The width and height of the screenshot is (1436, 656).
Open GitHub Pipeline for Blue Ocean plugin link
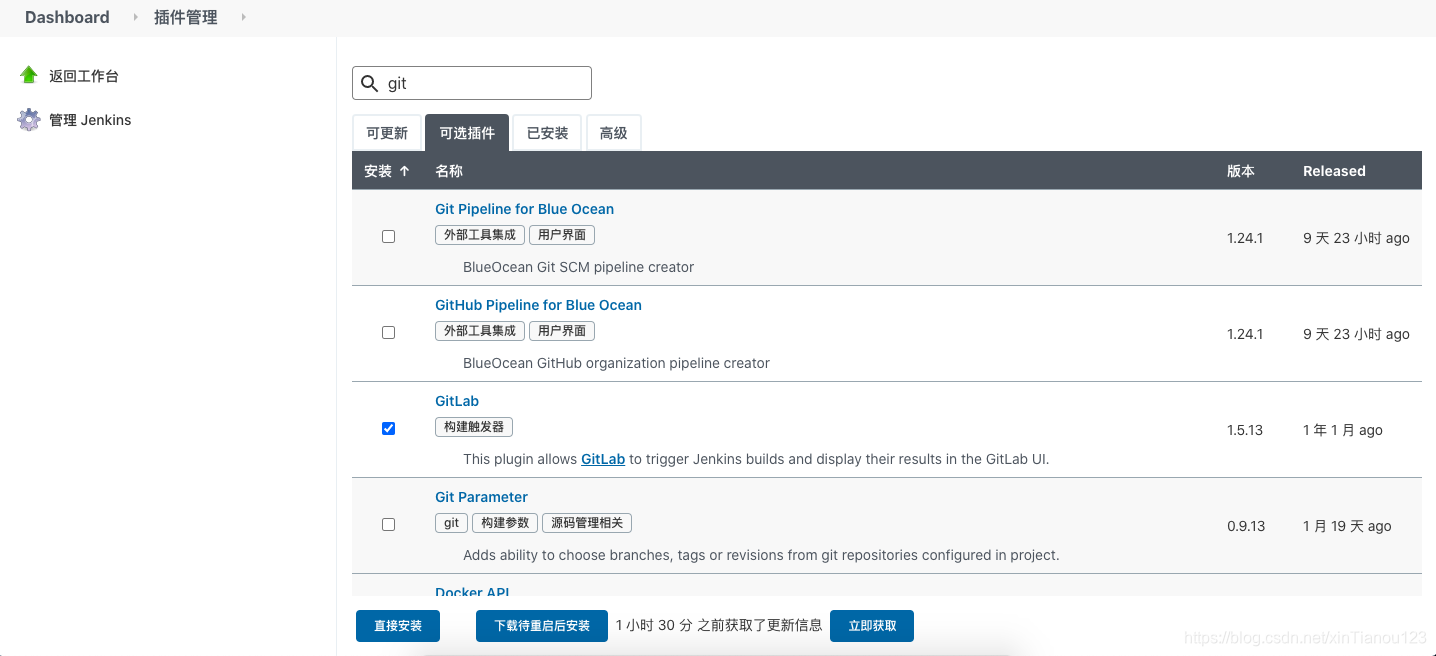pos(538,305)
